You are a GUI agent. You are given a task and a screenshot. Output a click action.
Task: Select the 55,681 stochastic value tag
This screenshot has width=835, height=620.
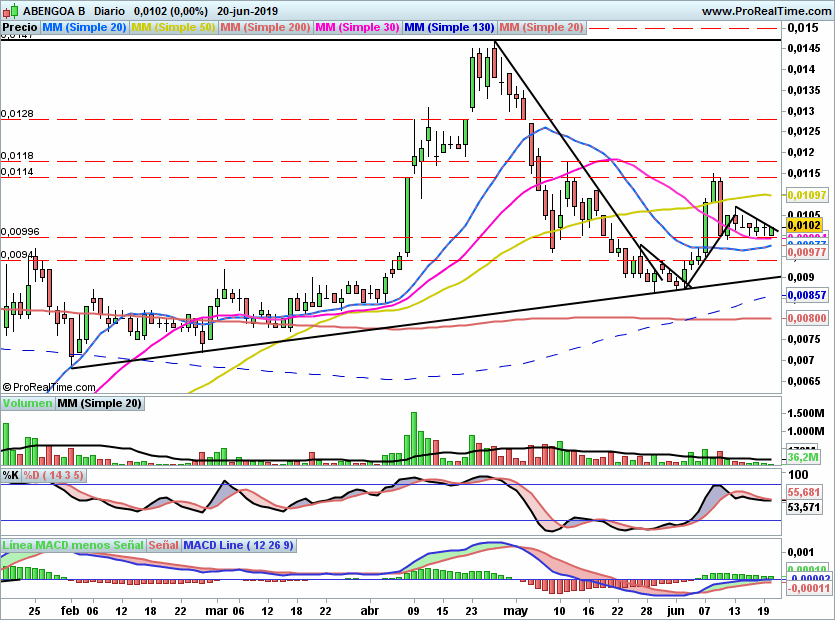[804, 492]
